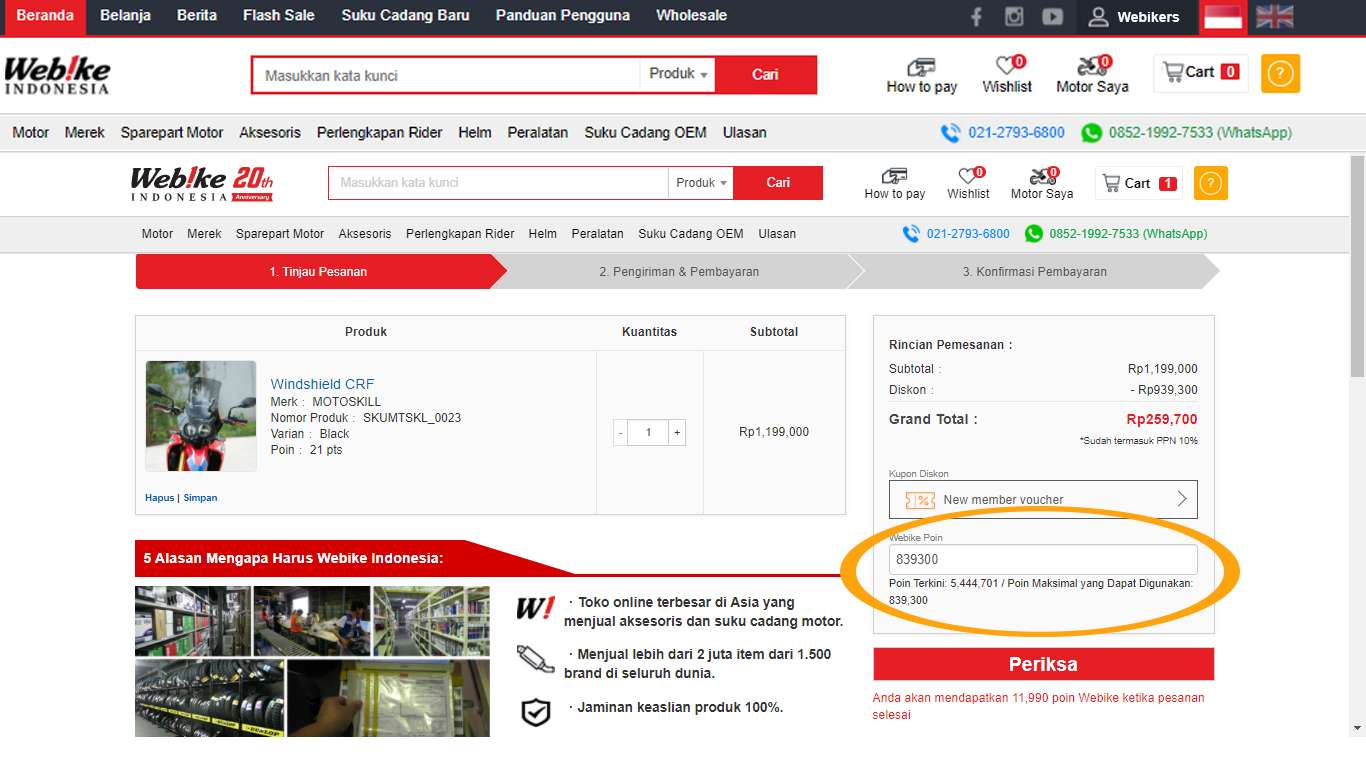
Task: Select Sparepart Motor in the top category nav
Action: pos(172,133)
